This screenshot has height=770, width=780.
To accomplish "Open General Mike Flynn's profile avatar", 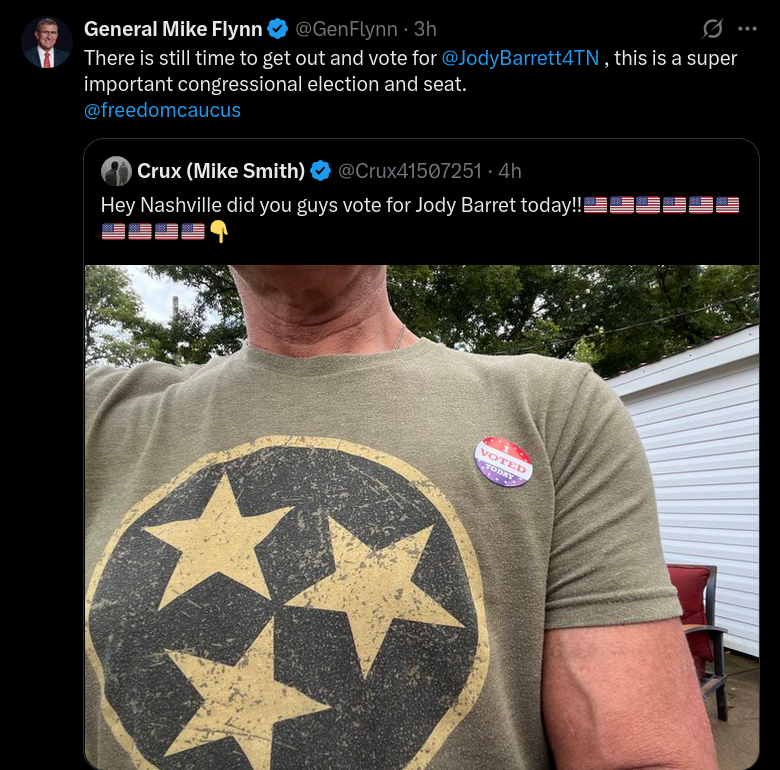I will [46, 43].
